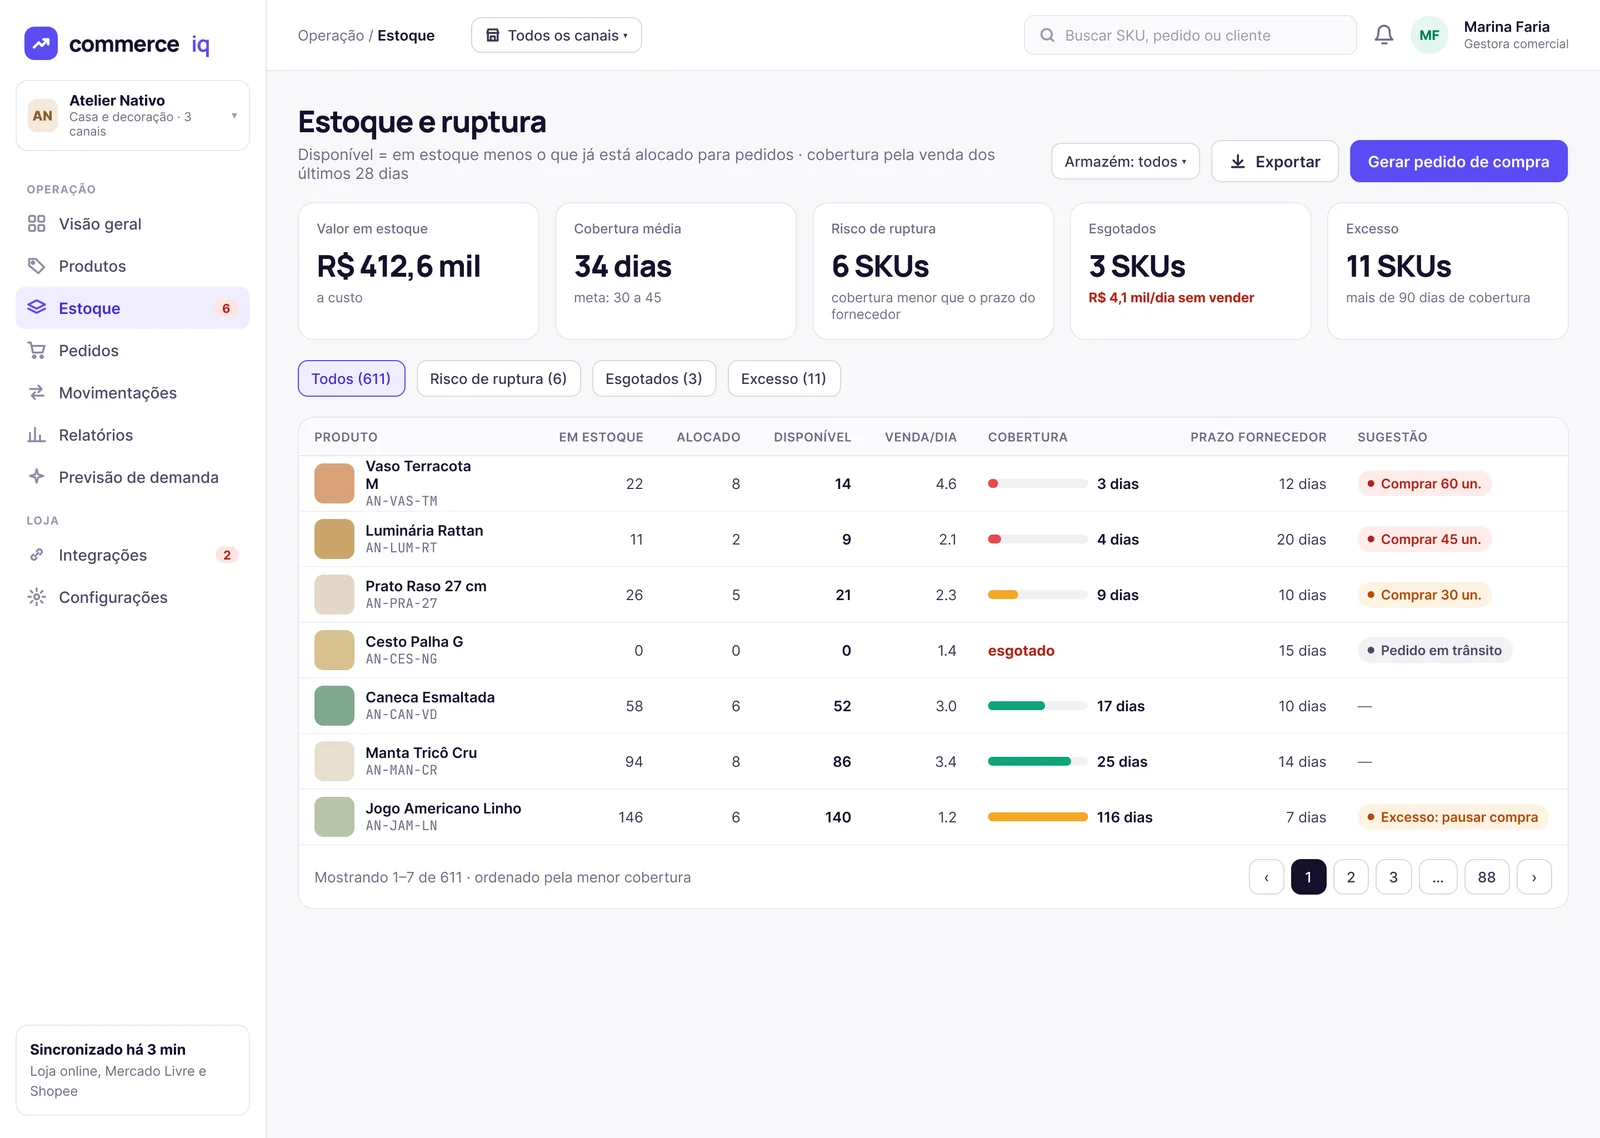1600x1138 pixels.
Task: Click the Exportar button
Action: (x=1274, y=161)
